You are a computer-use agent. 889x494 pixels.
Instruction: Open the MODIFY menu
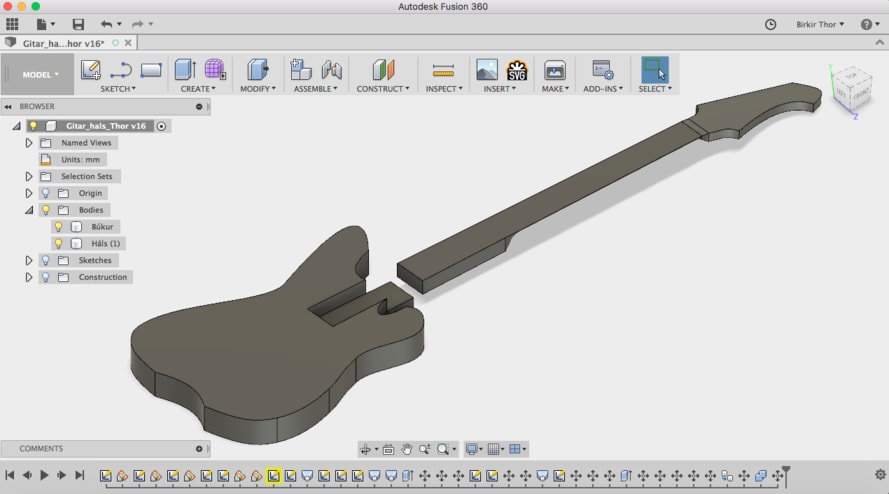[x=257, y=89]
